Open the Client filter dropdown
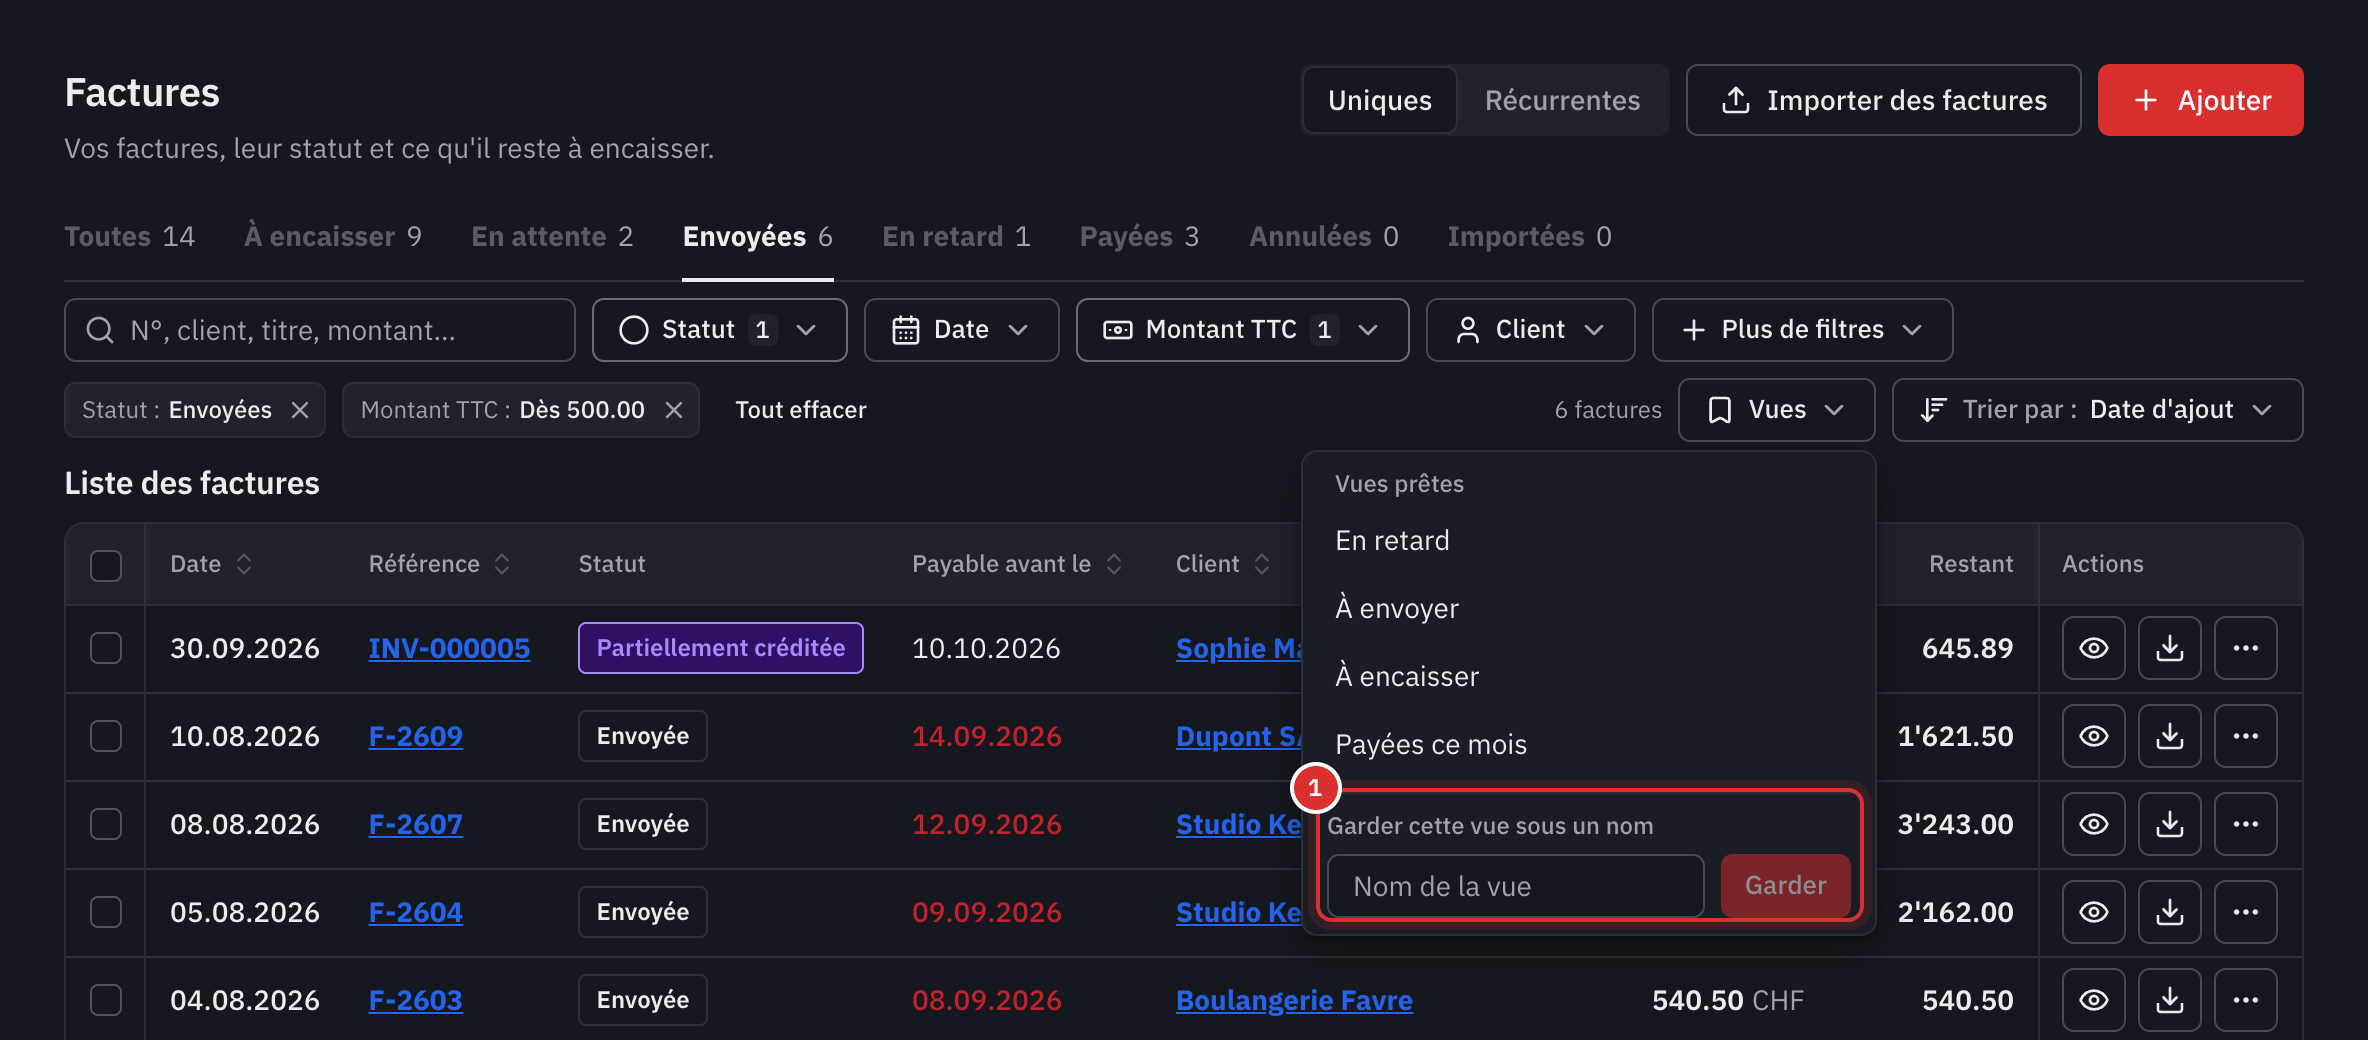The image size is (2368, 1040). (1530, 330)
